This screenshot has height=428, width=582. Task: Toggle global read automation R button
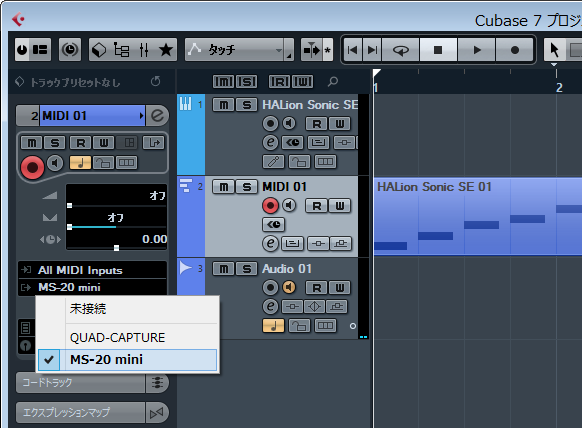tap(279, 81)
